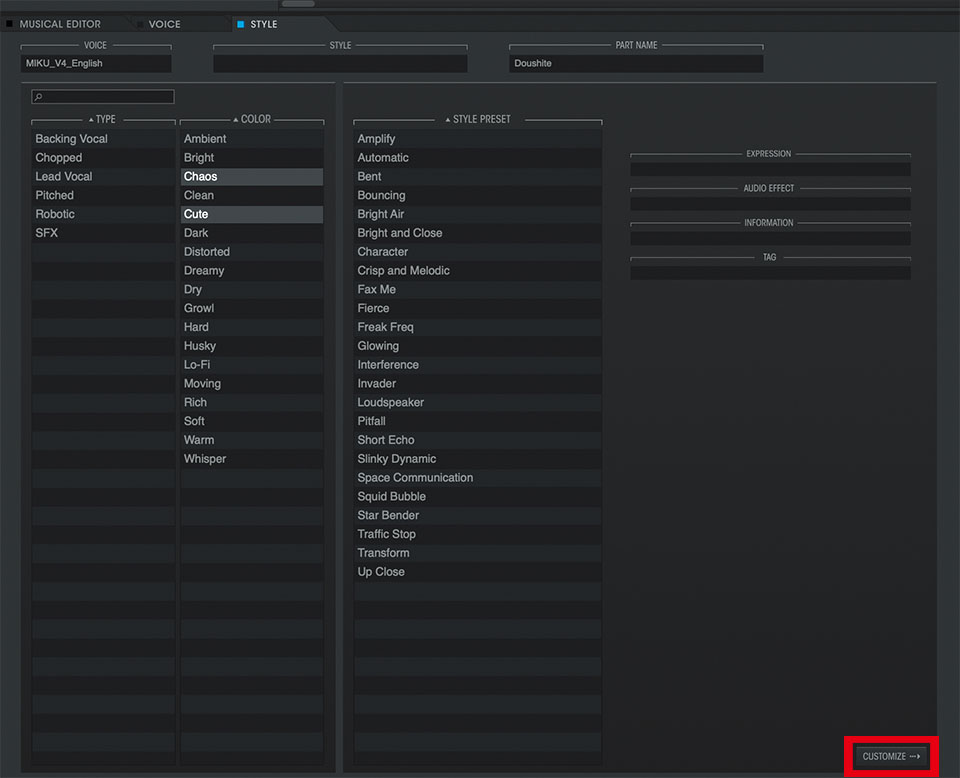960x778 pixels.
Task: Pick the Bright and Close preset
Action: [478, 233]
